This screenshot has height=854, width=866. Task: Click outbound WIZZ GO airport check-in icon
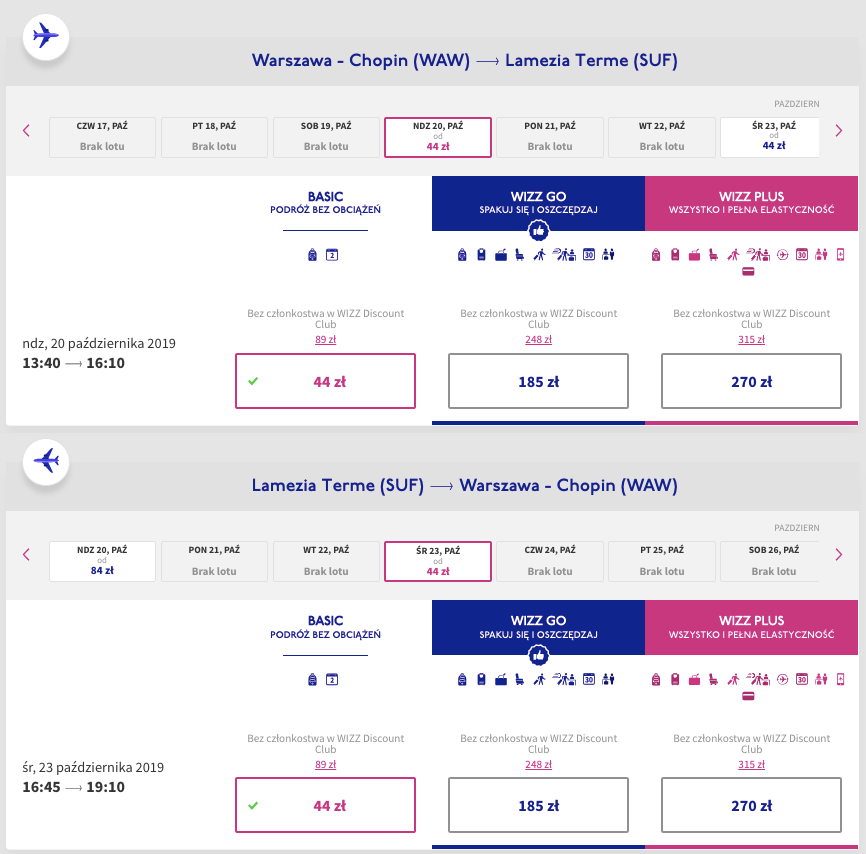pos(564,255)
